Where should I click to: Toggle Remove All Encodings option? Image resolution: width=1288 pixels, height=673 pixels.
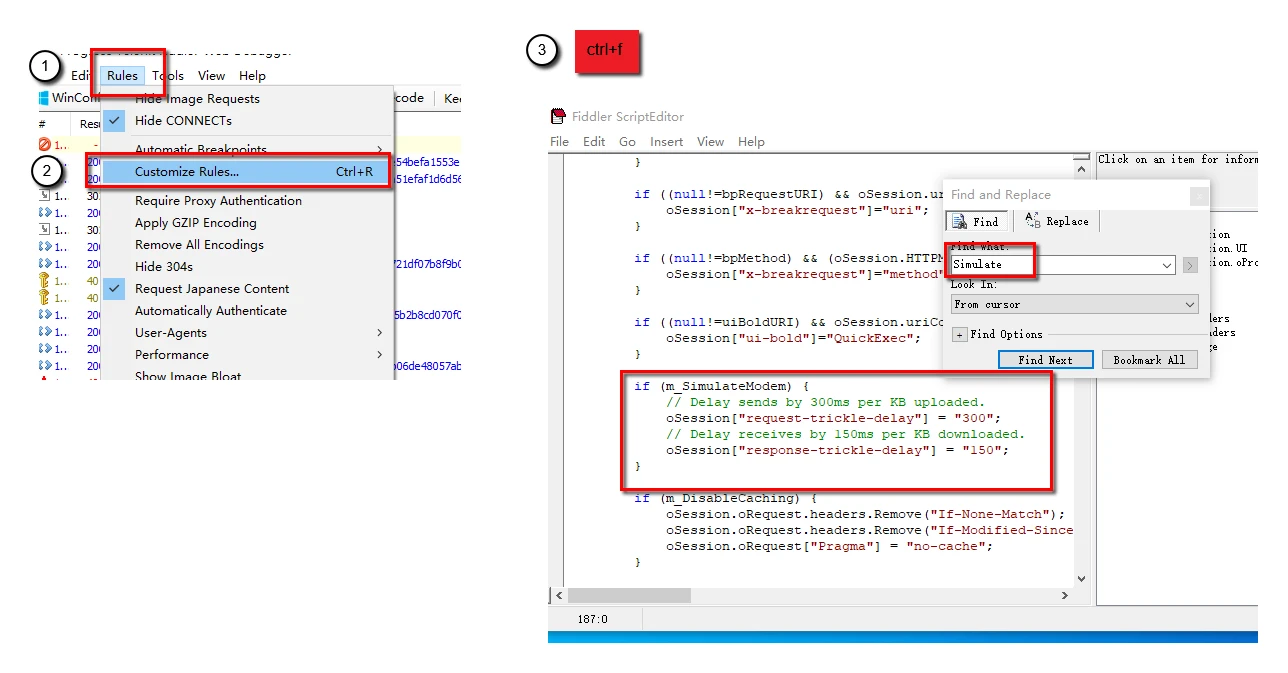(x=199, y=245)
